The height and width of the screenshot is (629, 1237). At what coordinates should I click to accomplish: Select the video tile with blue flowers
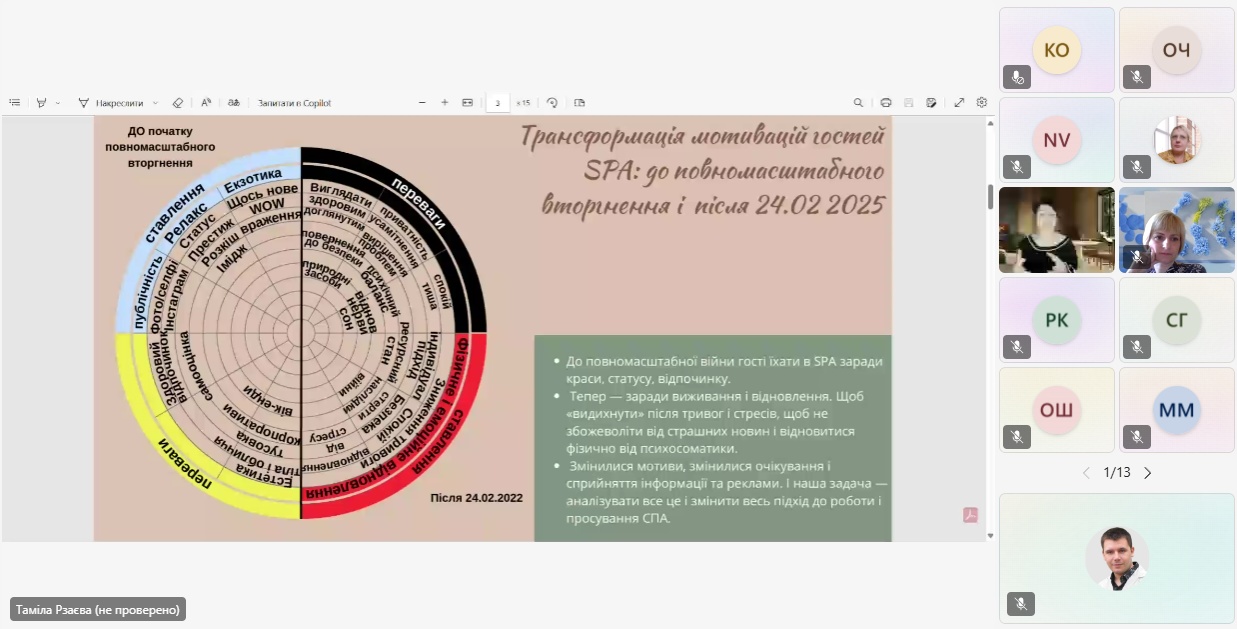1177,230
